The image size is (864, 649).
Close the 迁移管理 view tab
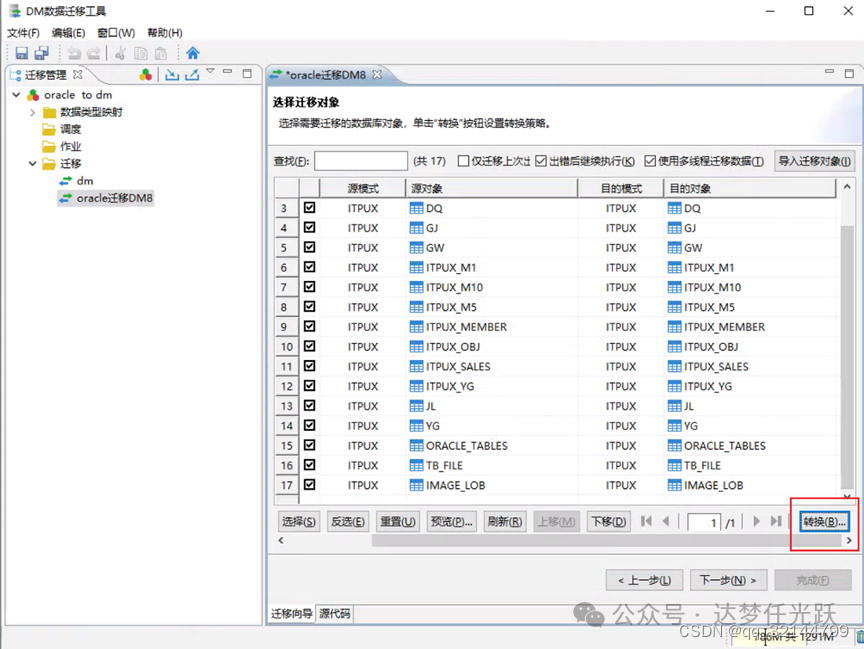(78, 74)
